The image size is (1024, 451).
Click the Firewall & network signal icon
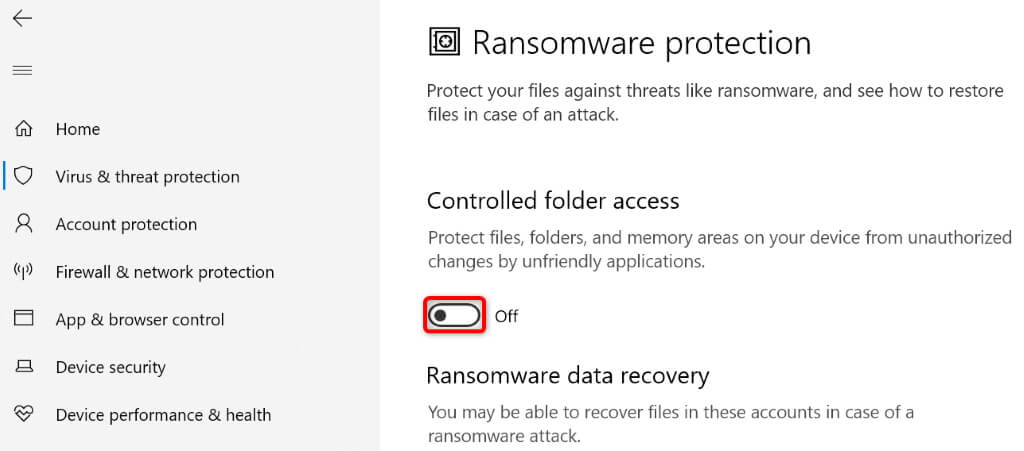(x=23, y=271)
